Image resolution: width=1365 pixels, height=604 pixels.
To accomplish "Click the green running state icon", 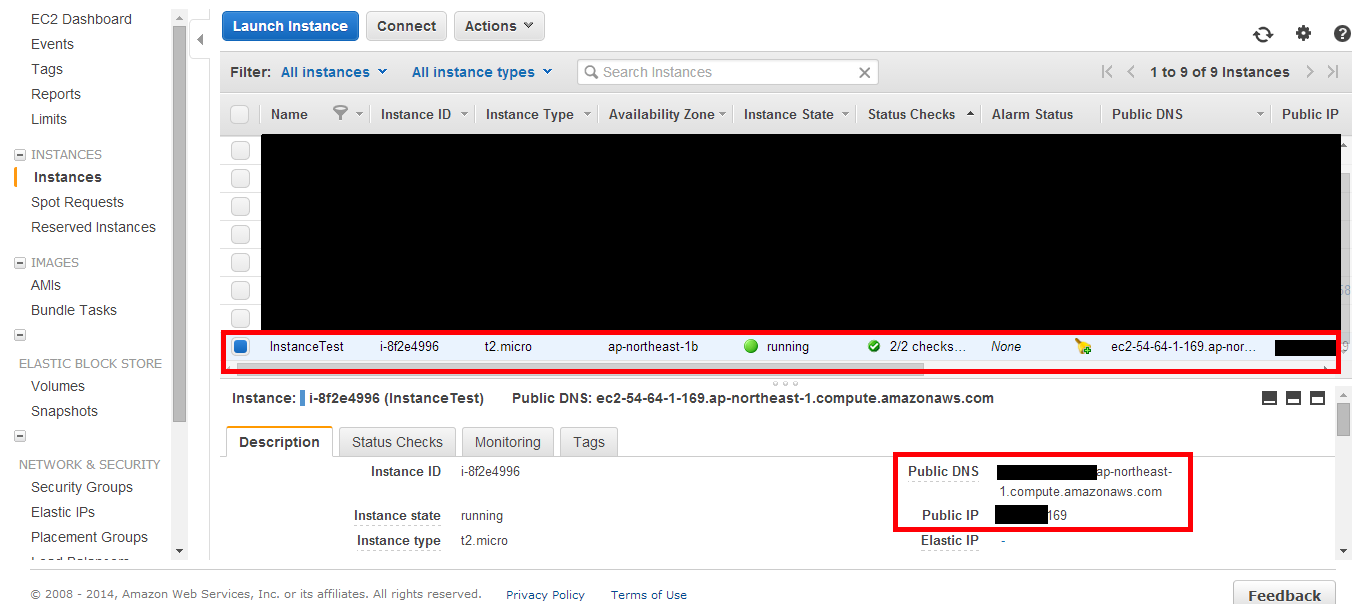I will coord(751,346).
